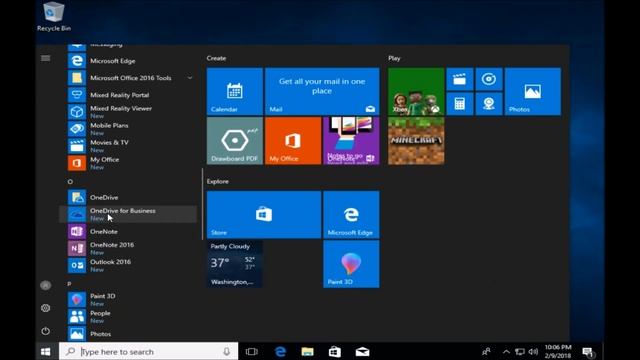Open the Xbox tile
The height and width of the screenshot is (360, 640).
tap(416, 91)
